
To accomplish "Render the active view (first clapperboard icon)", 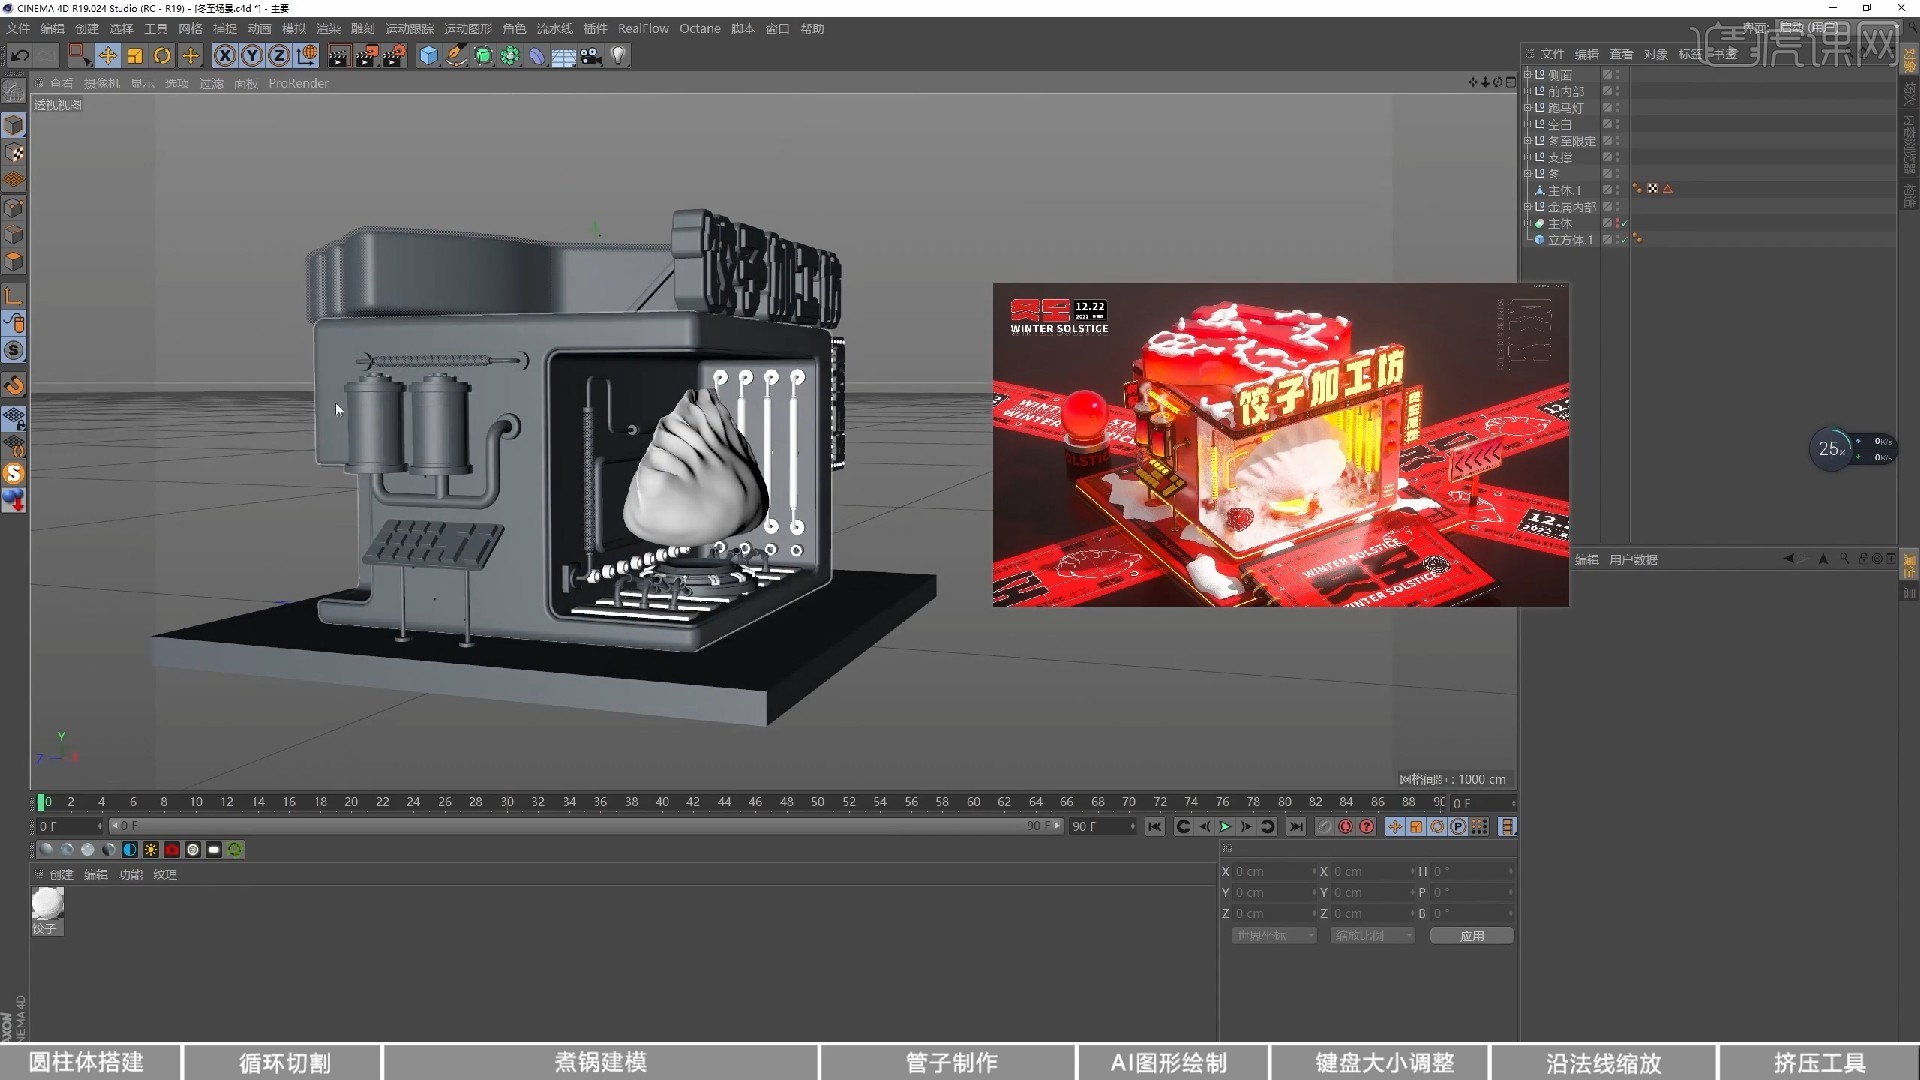I will tap(338, 56).
